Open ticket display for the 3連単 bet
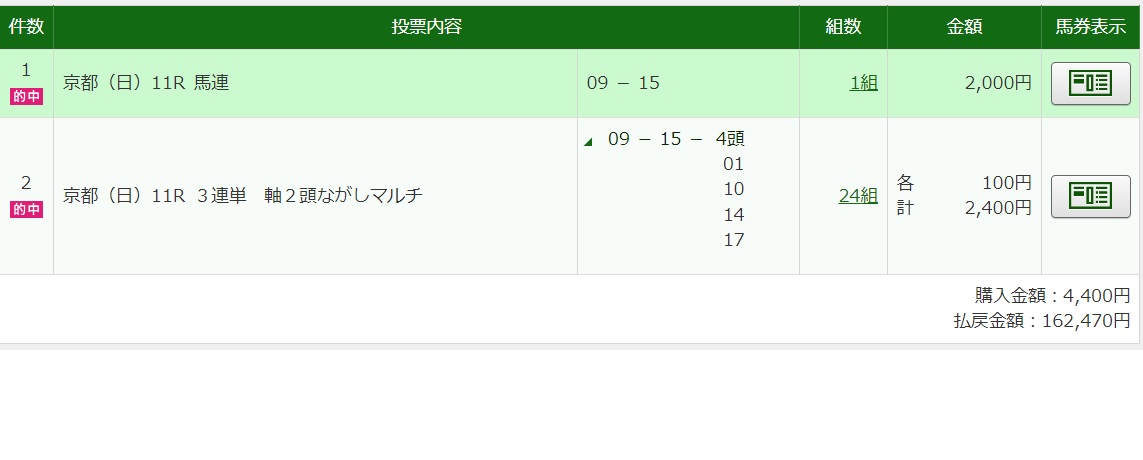 coord(1090,196)
